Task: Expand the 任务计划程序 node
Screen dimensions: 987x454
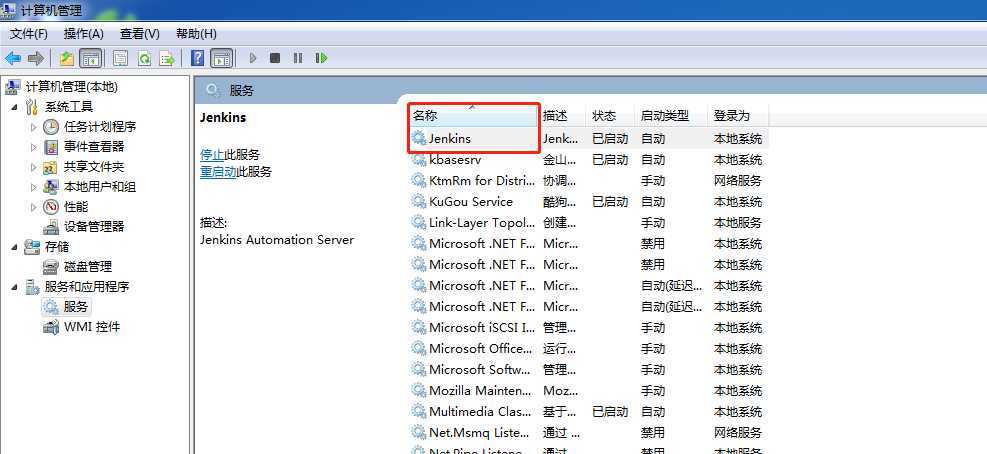Action: (x=34, y=127)
